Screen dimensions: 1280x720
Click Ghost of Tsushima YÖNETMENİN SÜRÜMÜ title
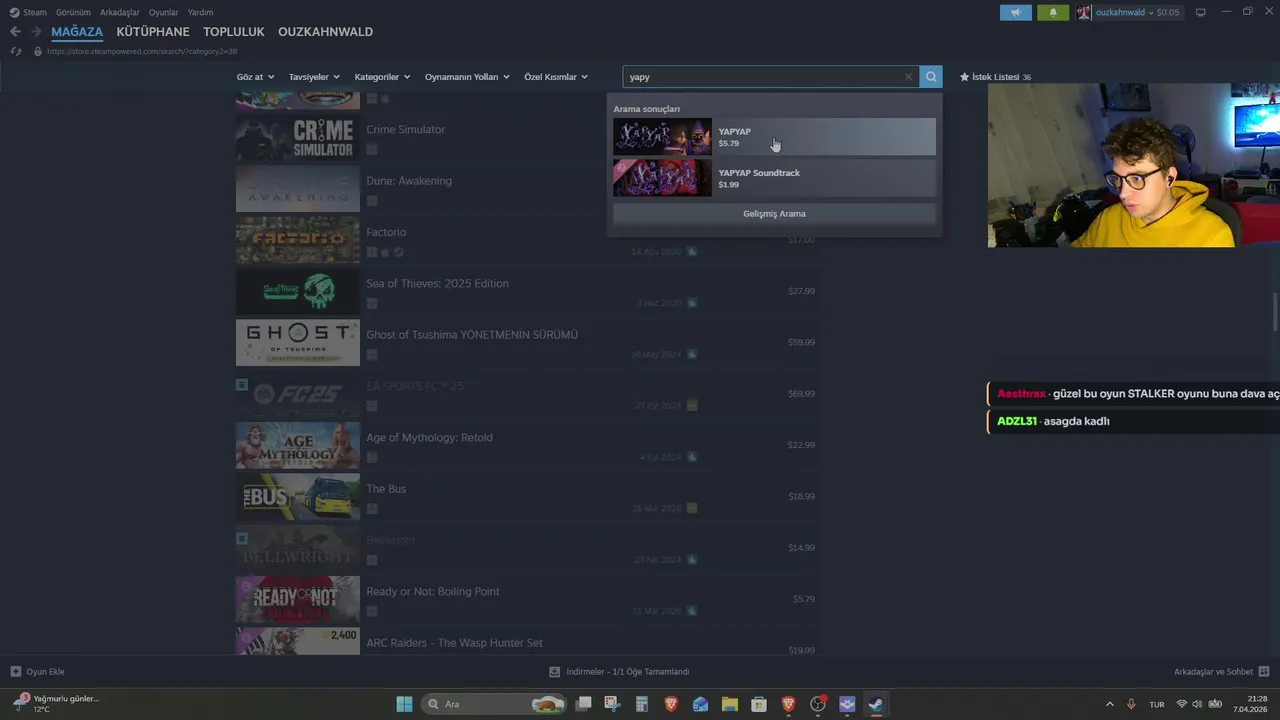tap(472, 335)
